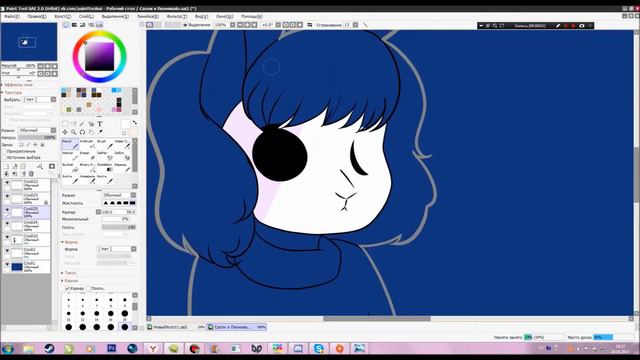Show the swatches panel icon
Viewport: 640px width, 360px height.
pos(99,25)
